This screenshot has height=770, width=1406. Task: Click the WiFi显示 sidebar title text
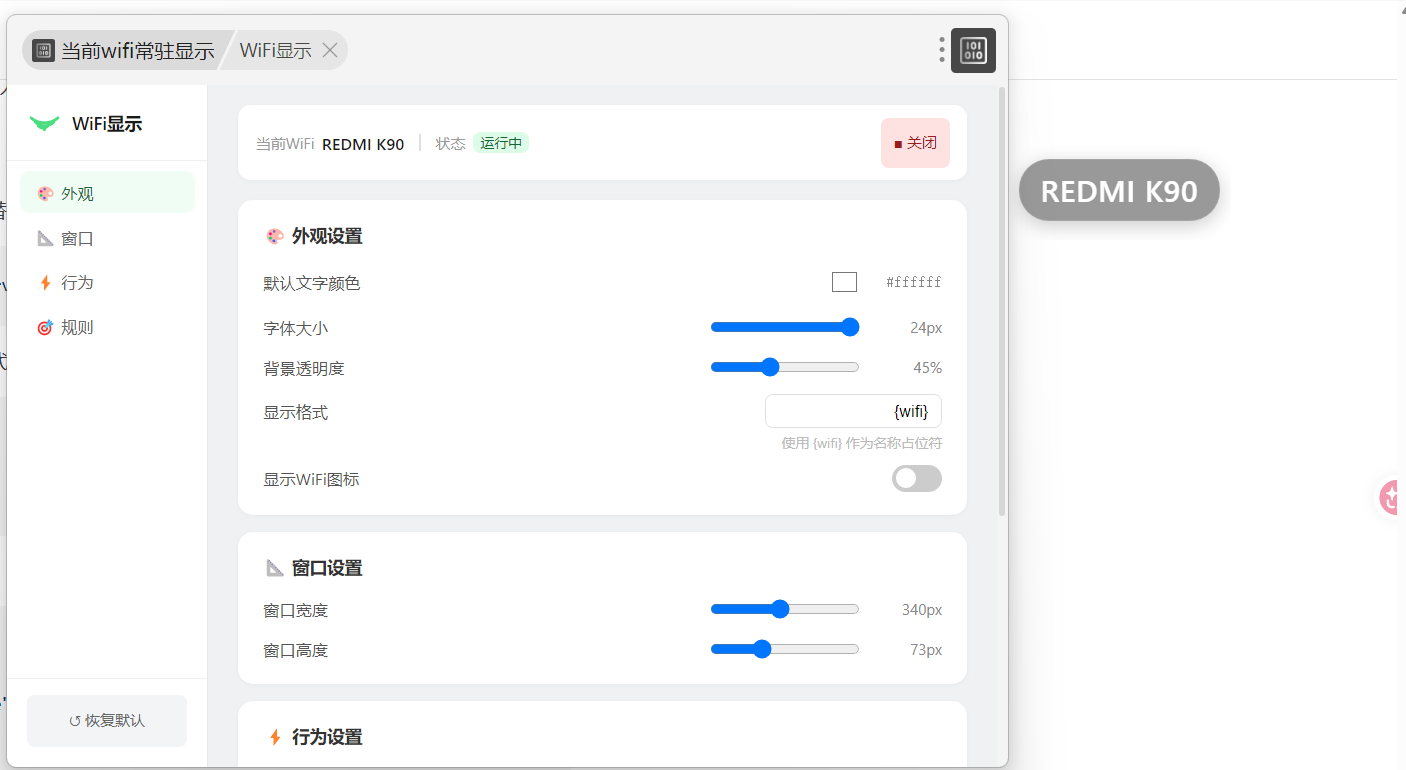pyautogui.click(x=107, y=124)
